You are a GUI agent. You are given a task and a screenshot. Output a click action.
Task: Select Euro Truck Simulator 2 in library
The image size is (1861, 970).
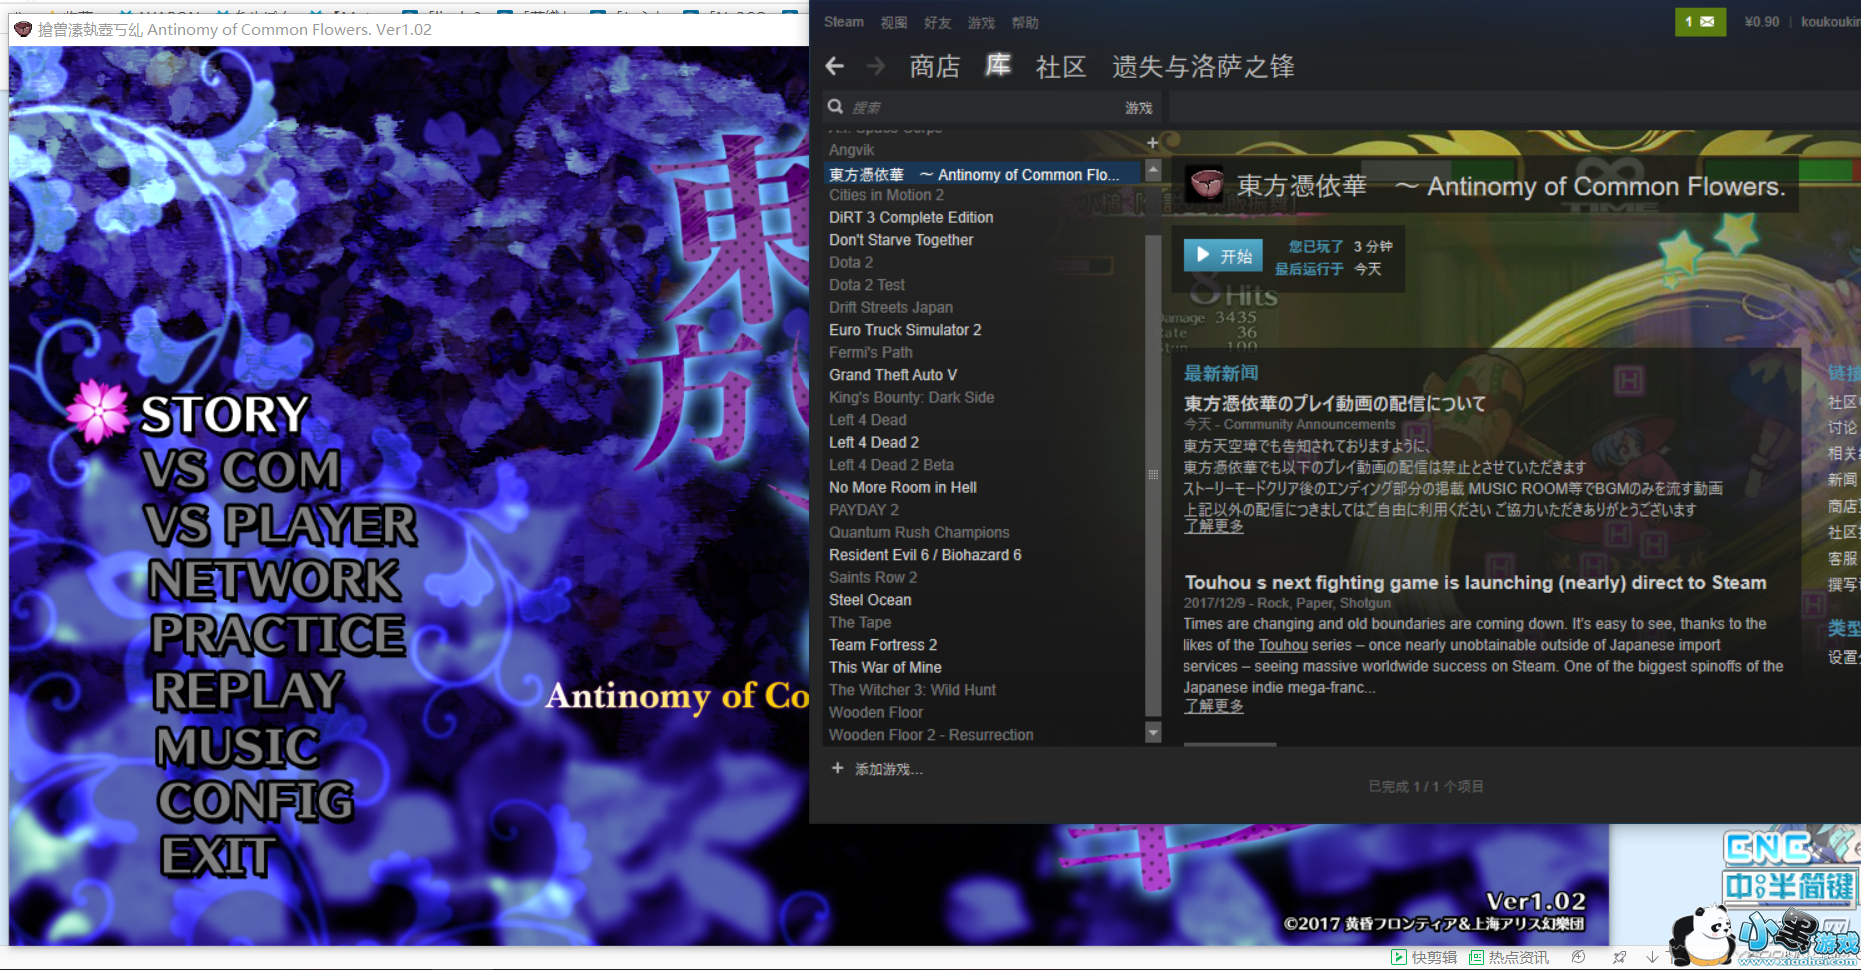coord(905,330)
